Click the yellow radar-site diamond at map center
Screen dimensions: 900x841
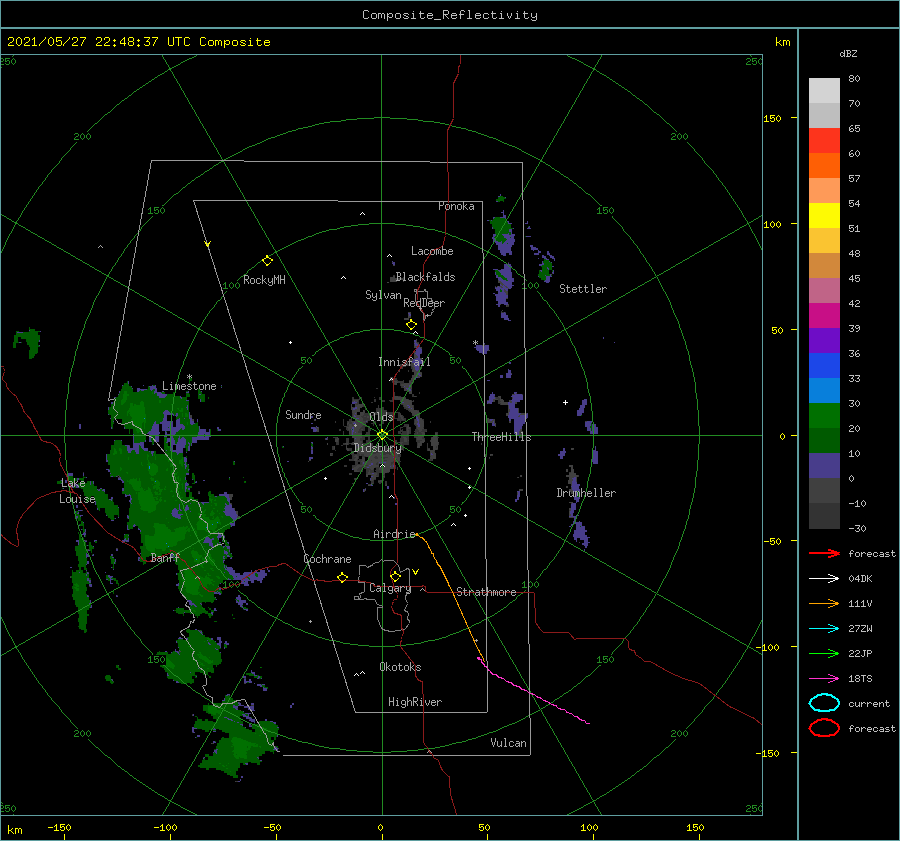coord(382,435)
